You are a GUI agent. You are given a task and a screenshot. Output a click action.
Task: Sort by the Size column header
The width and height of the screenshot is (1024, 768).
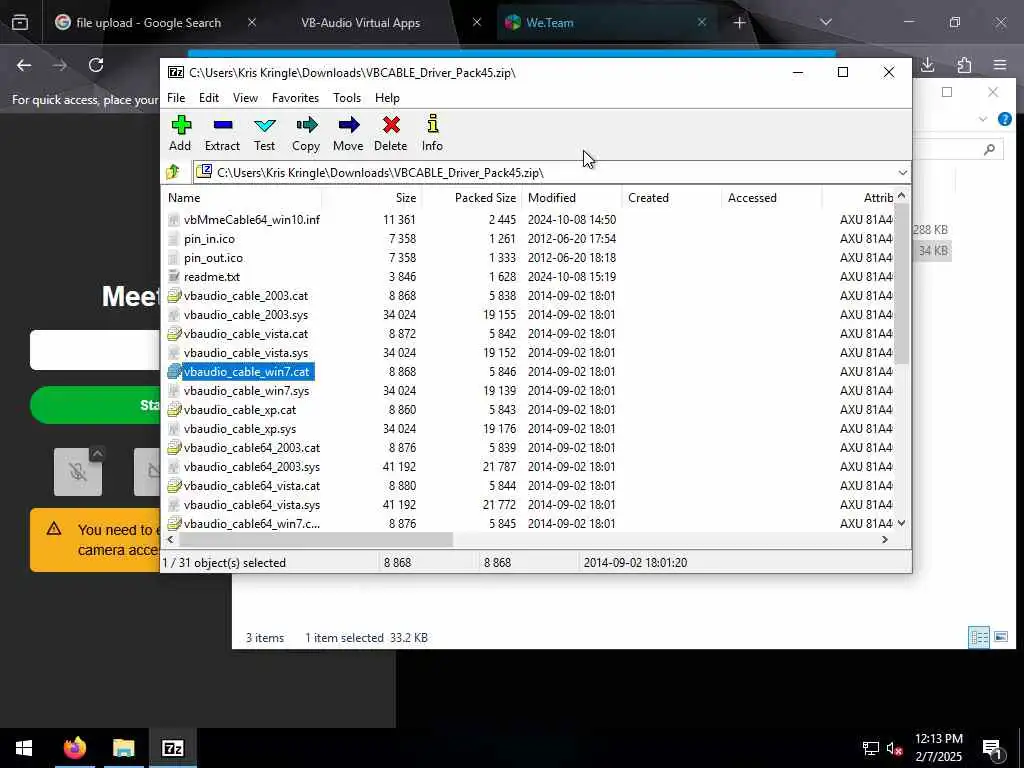coord(372,198)
